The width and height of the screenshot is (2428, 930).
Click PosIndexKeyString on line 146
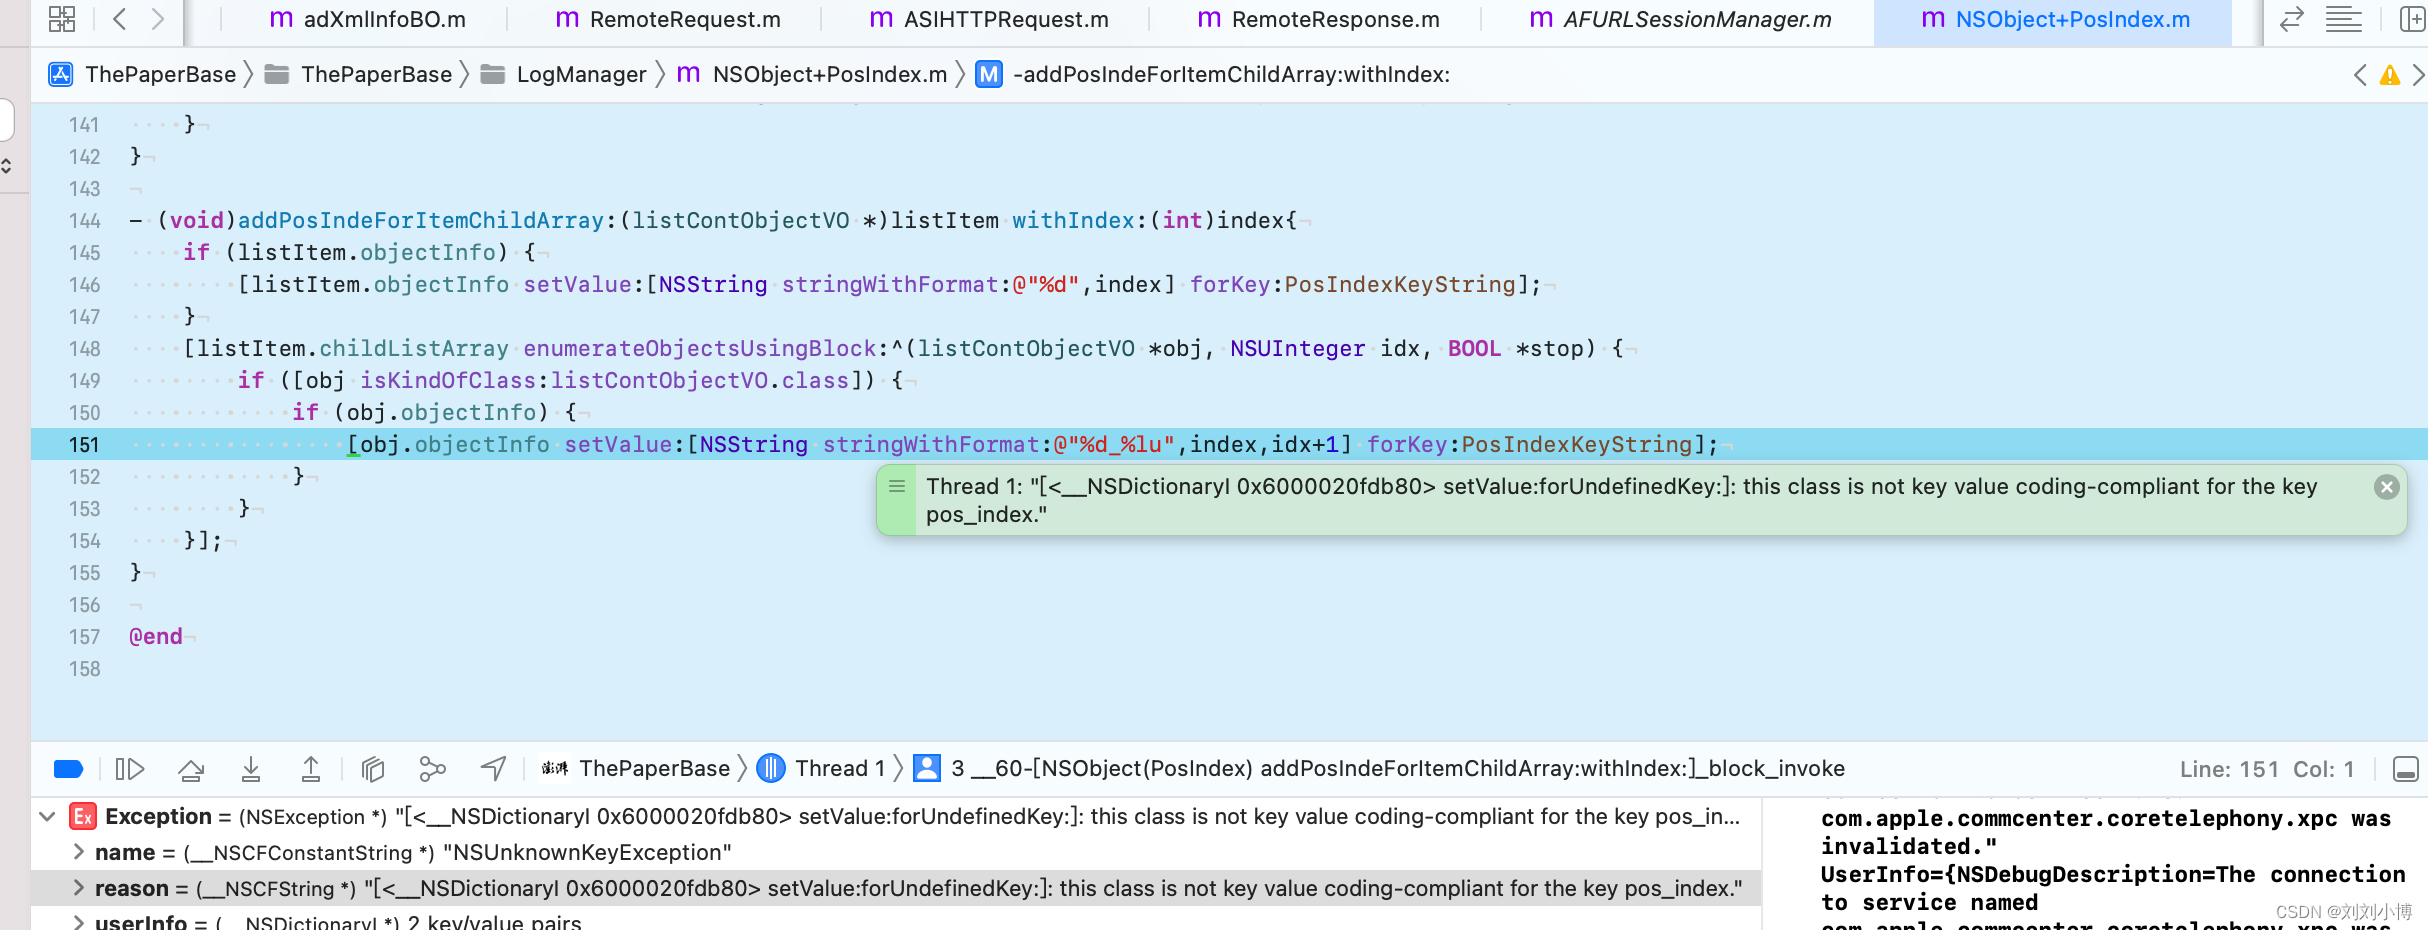point(1400,285)
